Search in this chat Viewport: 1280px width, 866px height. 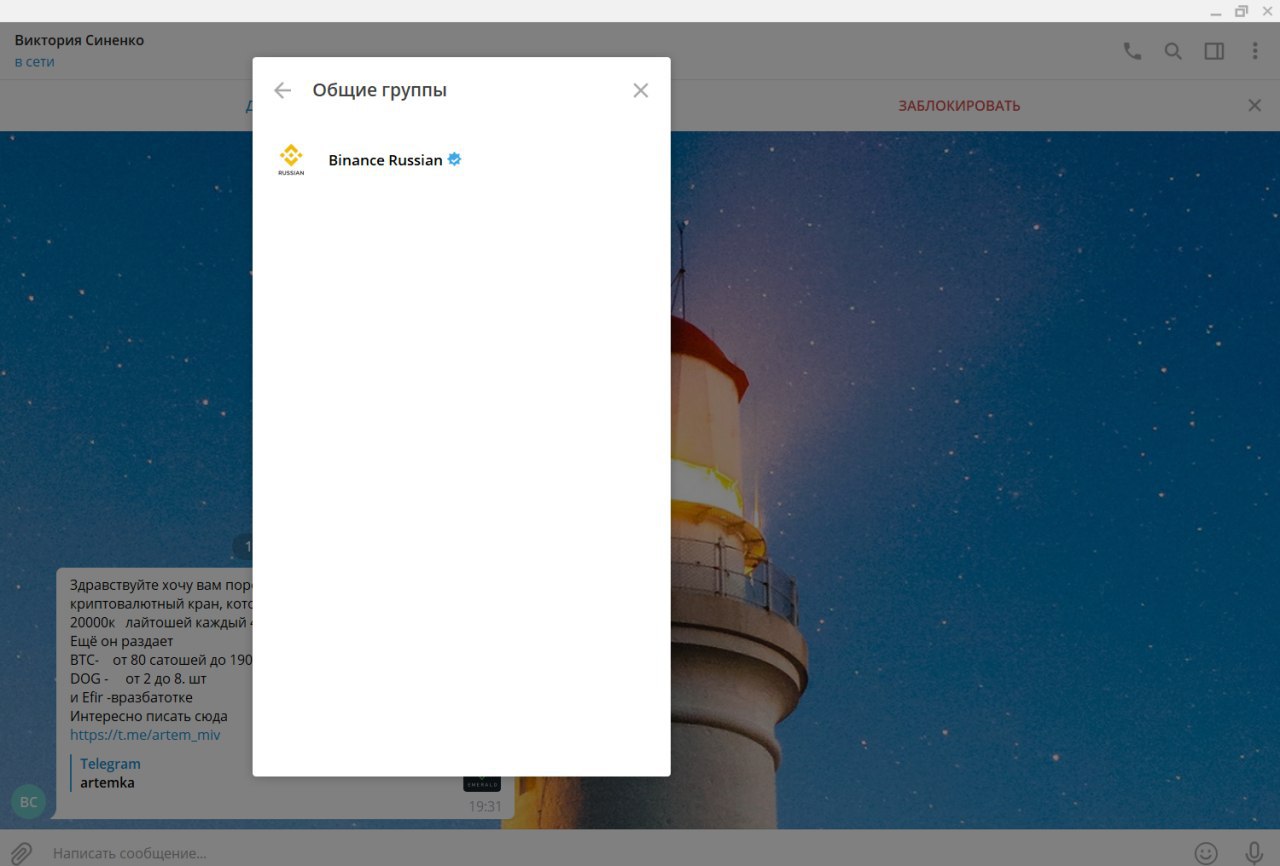coord(1173,51)
